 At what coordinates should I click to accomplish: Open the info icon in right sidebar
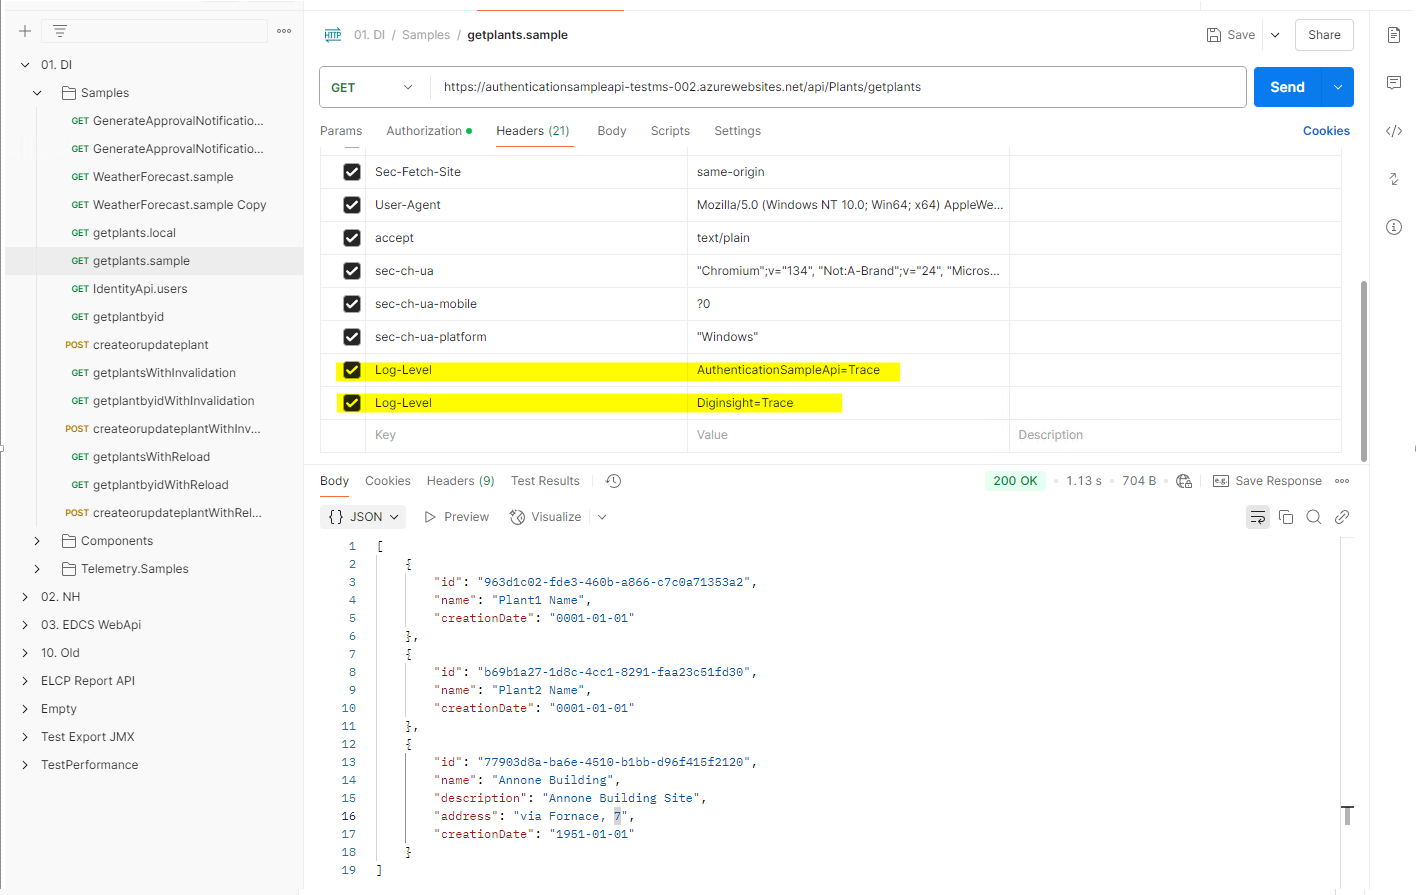tap(1394, 227)
